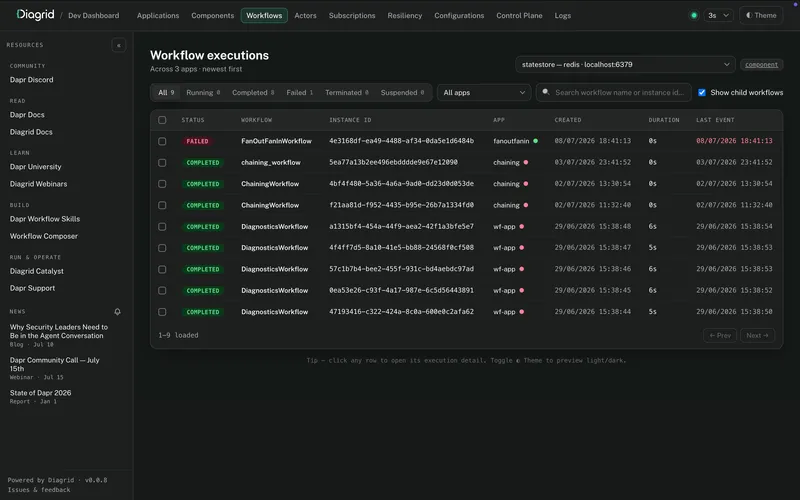Open the Dapr Docs link

(27, 115)
